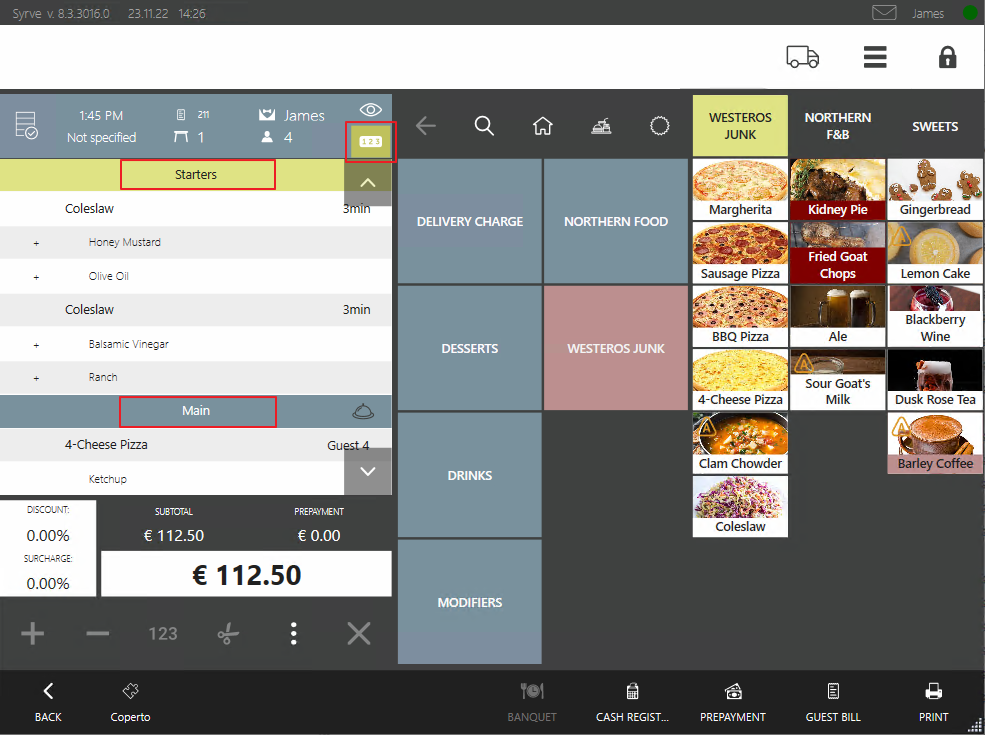Open the hamburger main menu
This screenshot has width=985, height=735.
(x=875, y=58)
